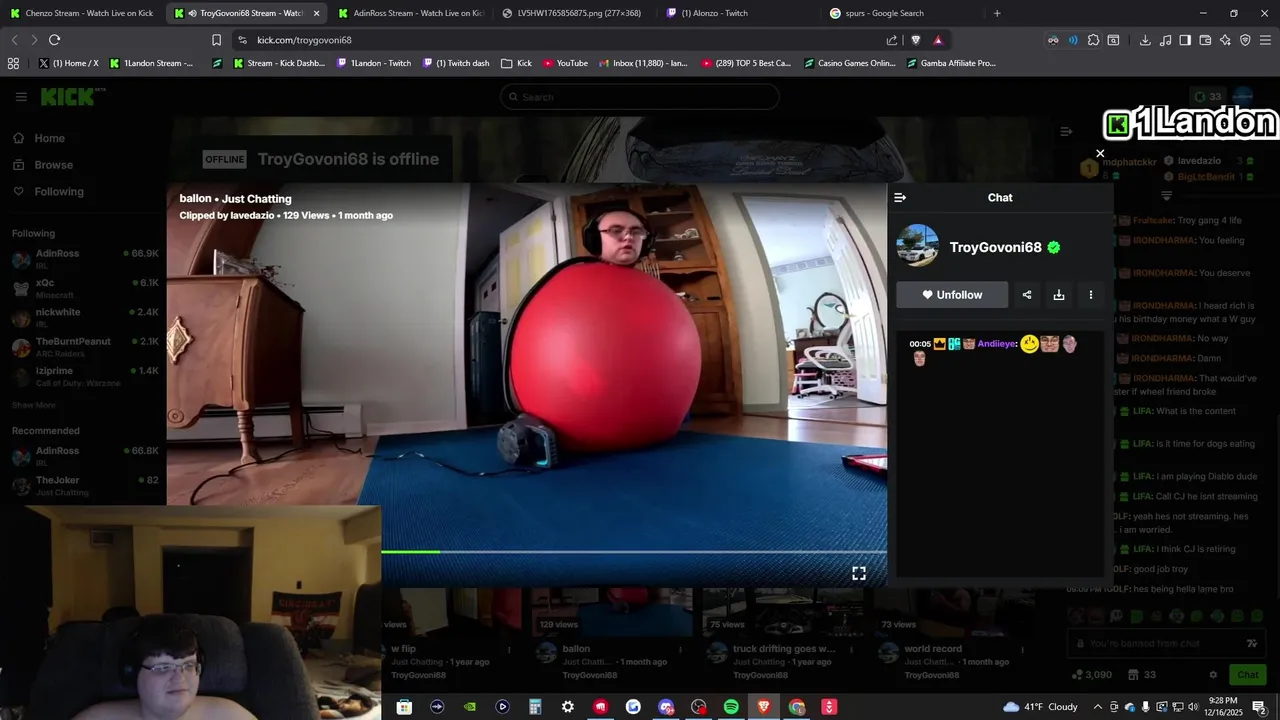Open Browse in Kick sidebar
This screenshot has height=720, width=1280.
(x=43, y=165)
